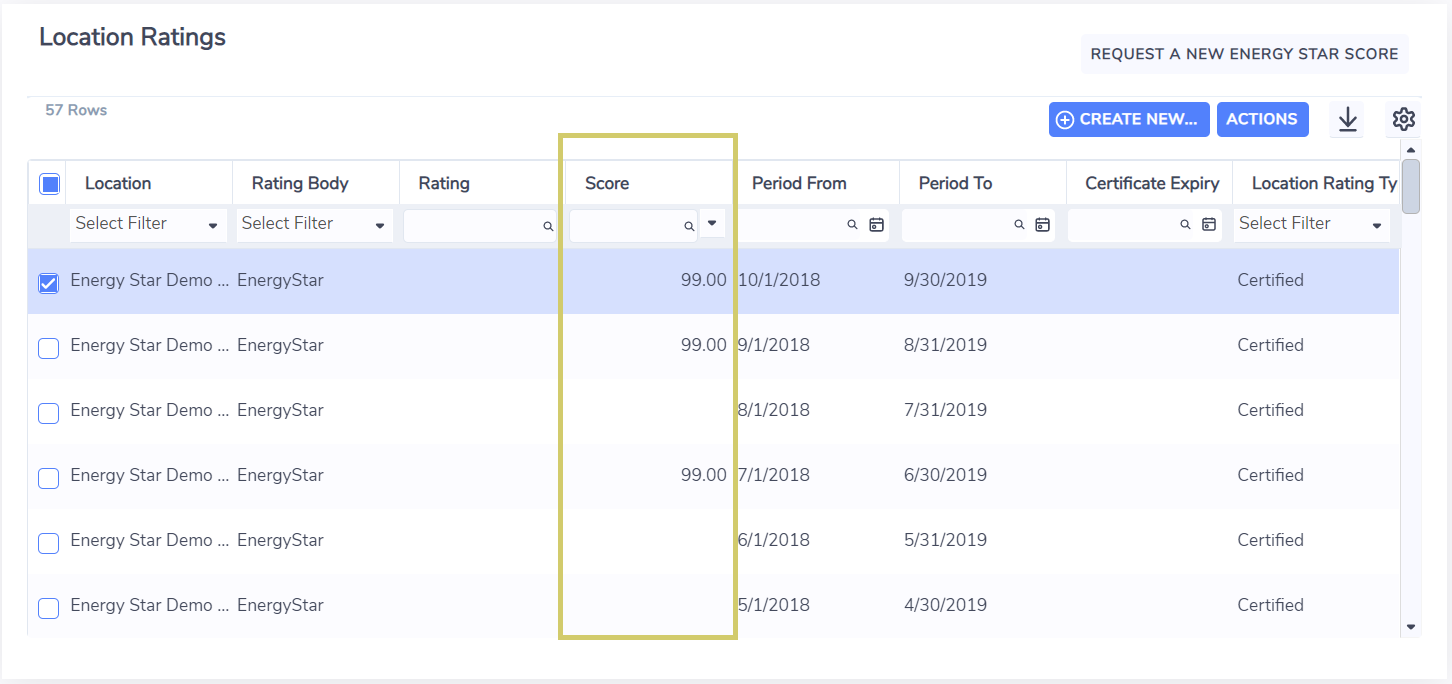This screenshot has width=1452, height=684.
Task: Click score 99.00 in the 7/1/2018 row
Action: [704, 475]
